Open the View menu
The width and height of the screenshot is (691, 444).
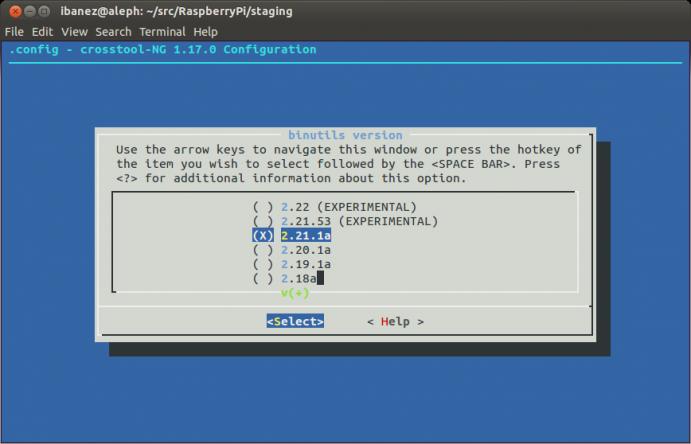[x=74, y=32]
